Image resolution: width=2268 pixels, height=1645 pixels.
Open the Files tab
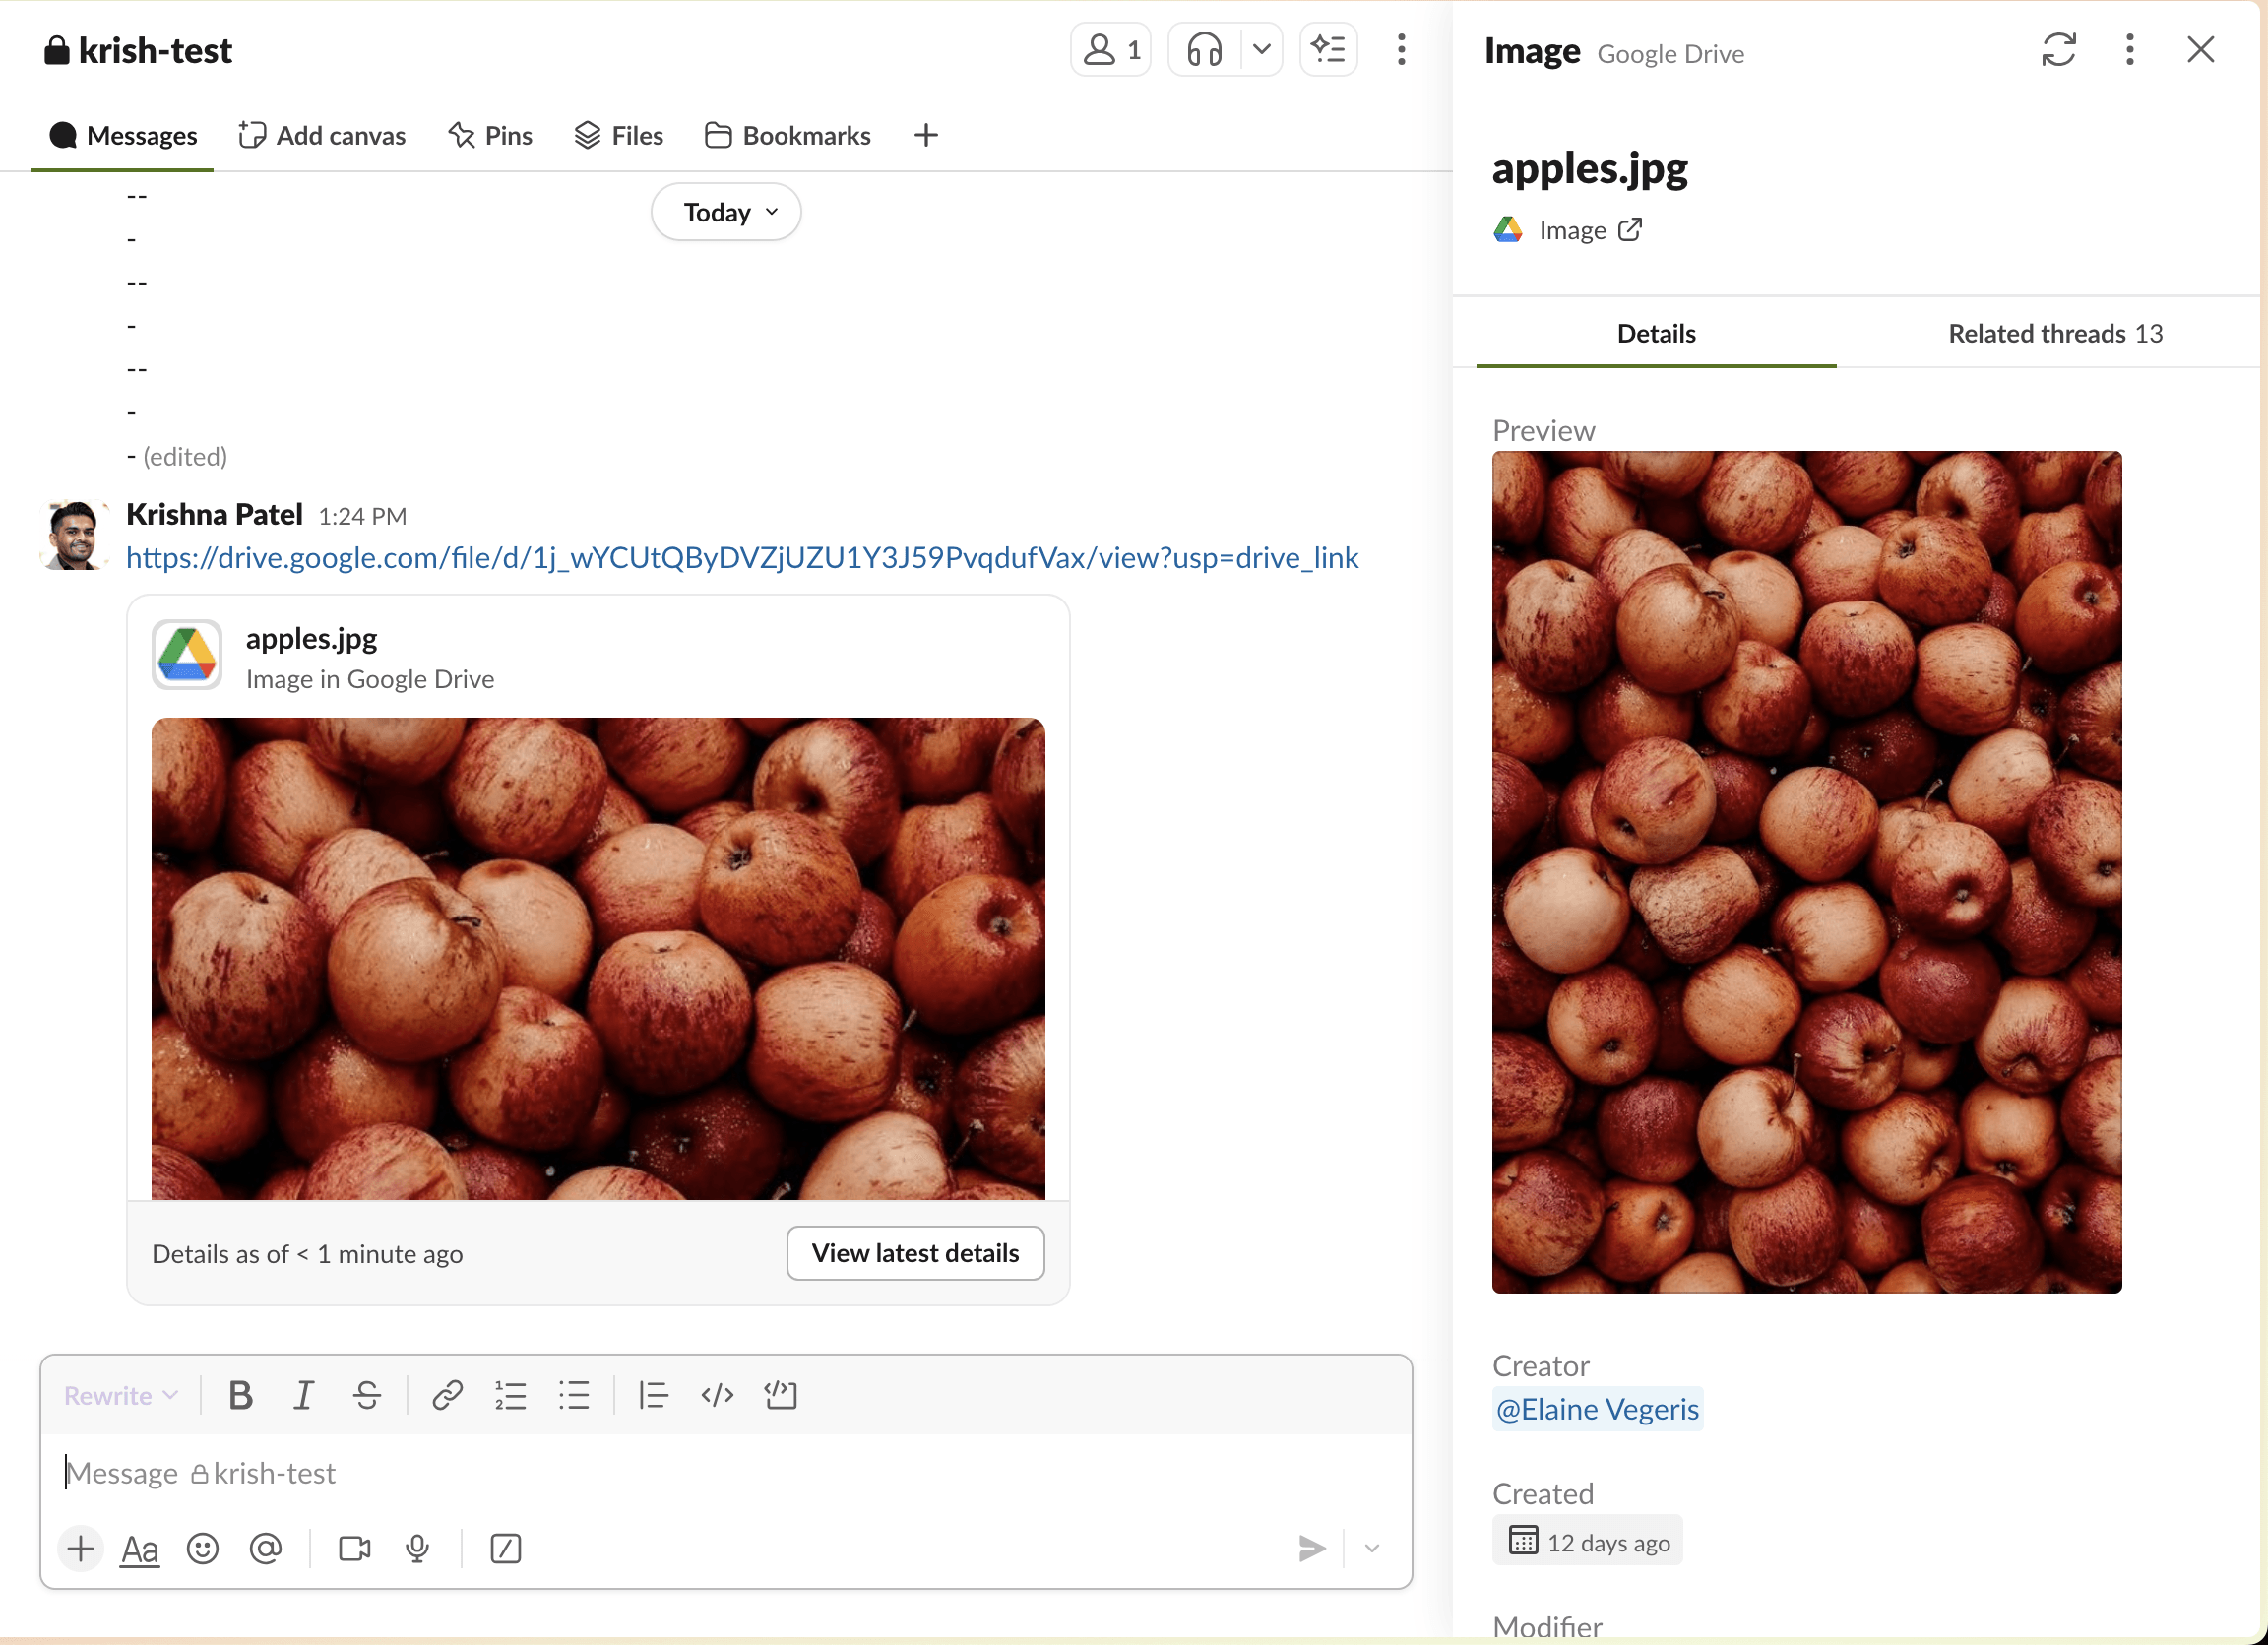pos(619,135)
